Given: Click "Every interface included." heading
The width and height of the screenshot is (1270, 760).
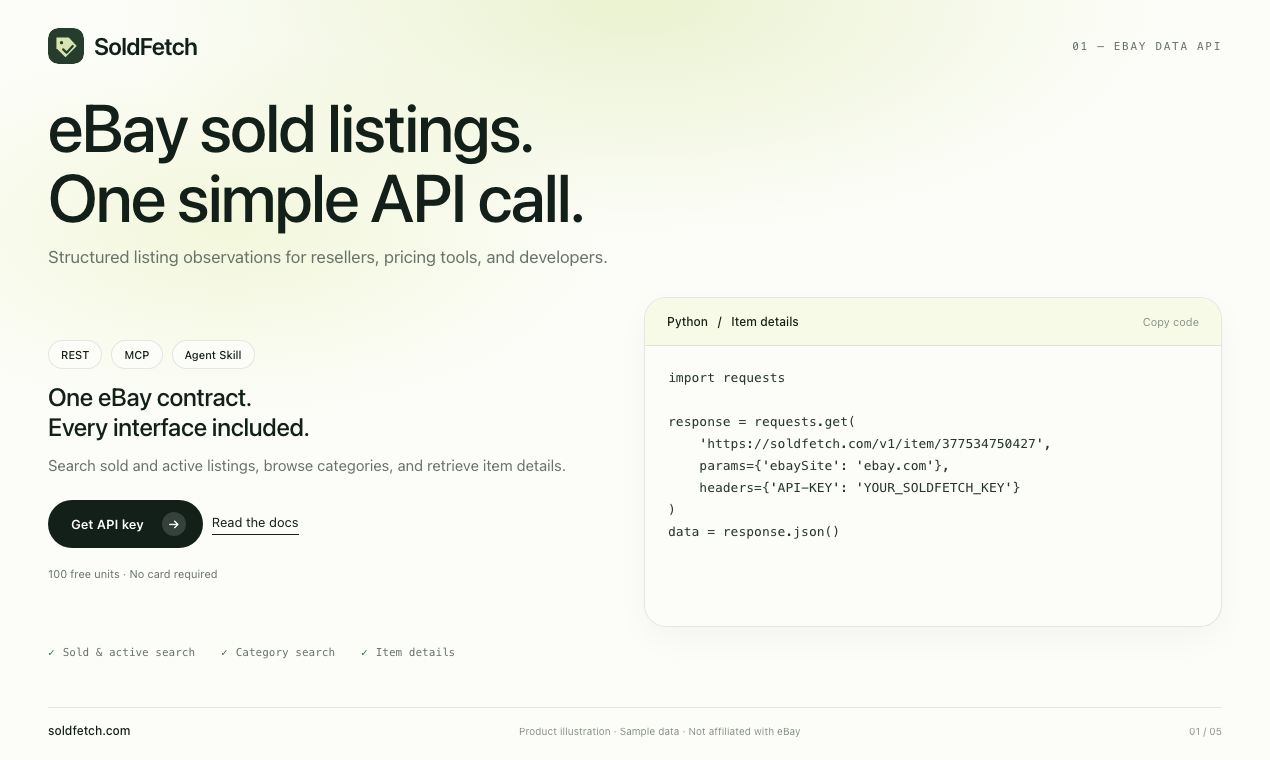Looking at the screenshot, I should click(x=179, y=428).
